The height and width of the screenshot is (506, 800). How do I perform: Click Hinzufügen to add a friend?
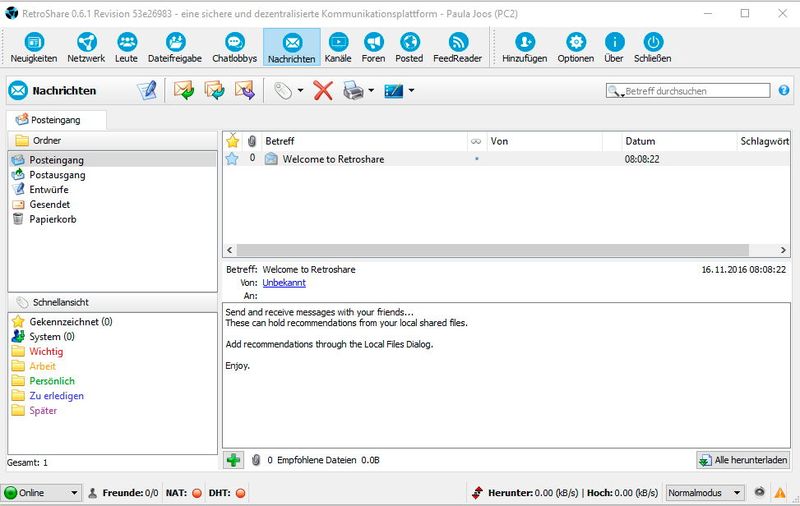point(524,47)
